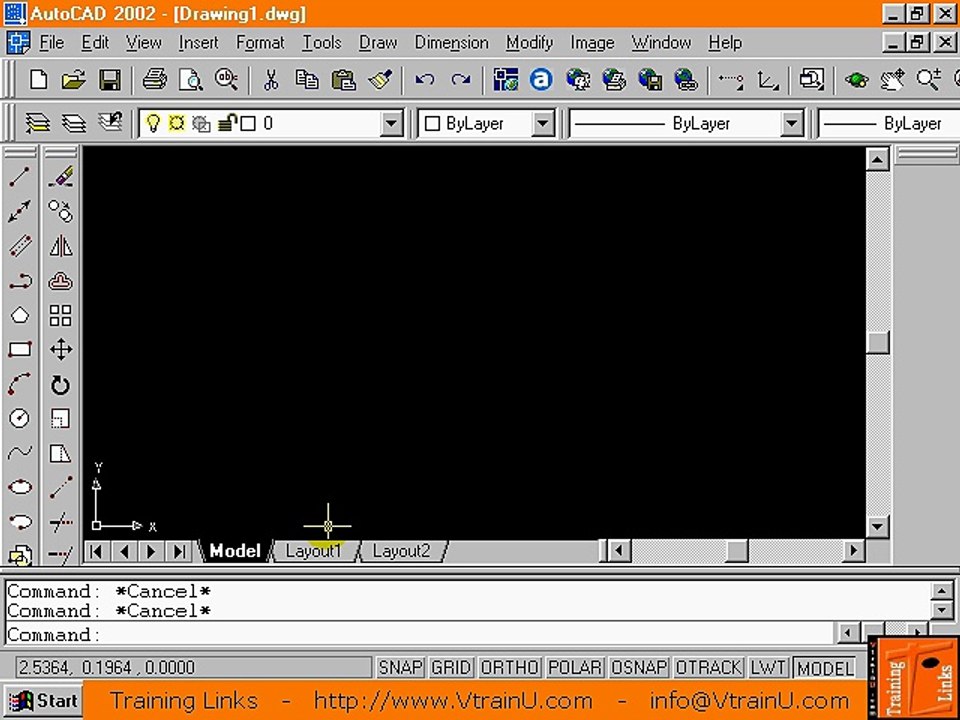Click drawing vertical scrollbar down arrow

tap(877, 526)
